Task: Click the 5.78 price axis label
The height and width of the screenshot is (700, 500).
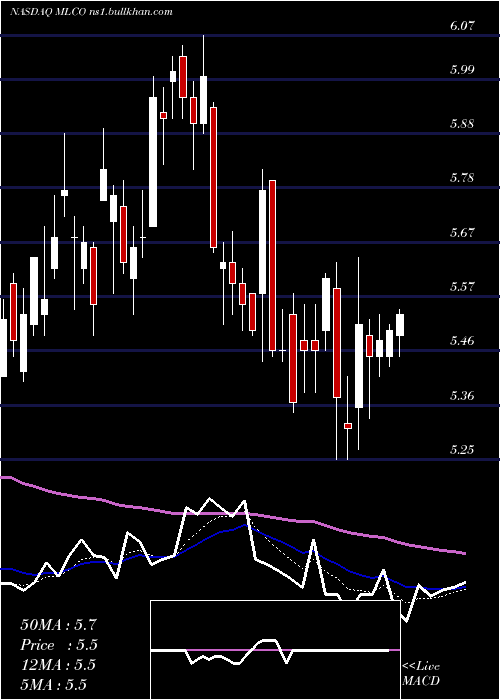Action: [x=462, y=178]
